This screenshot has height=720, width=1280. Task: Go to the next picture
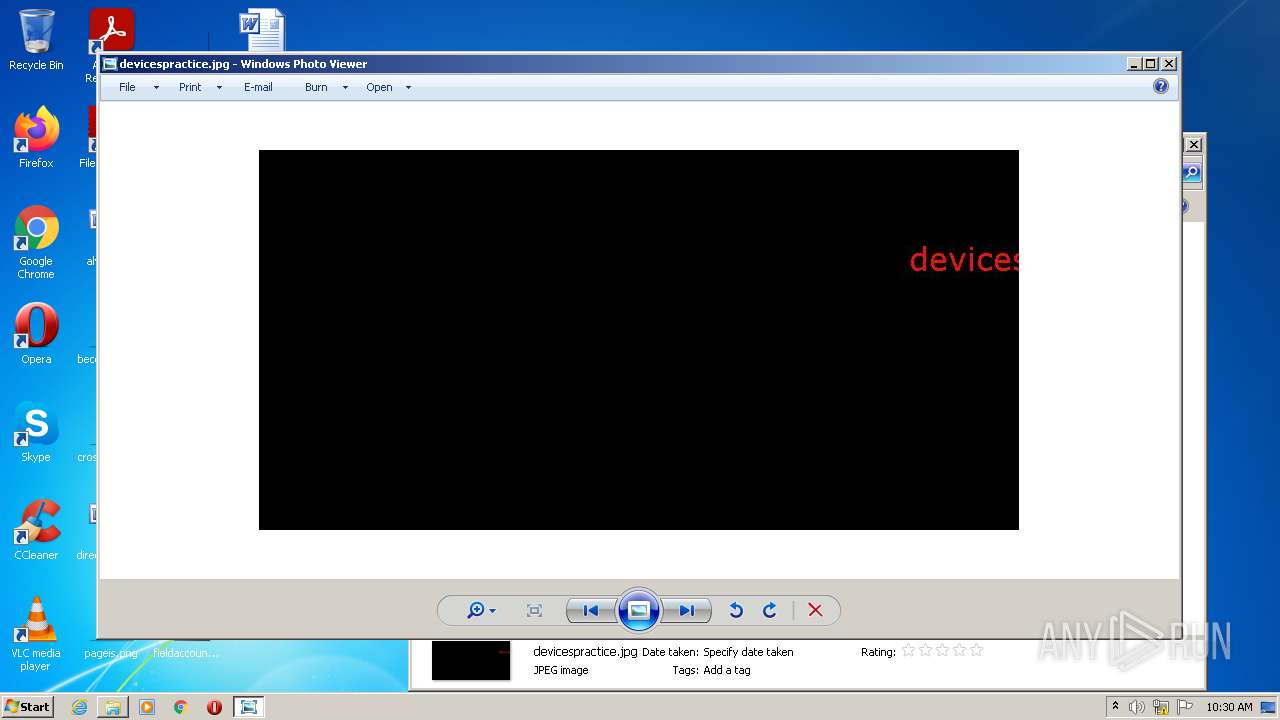[686, 610]
